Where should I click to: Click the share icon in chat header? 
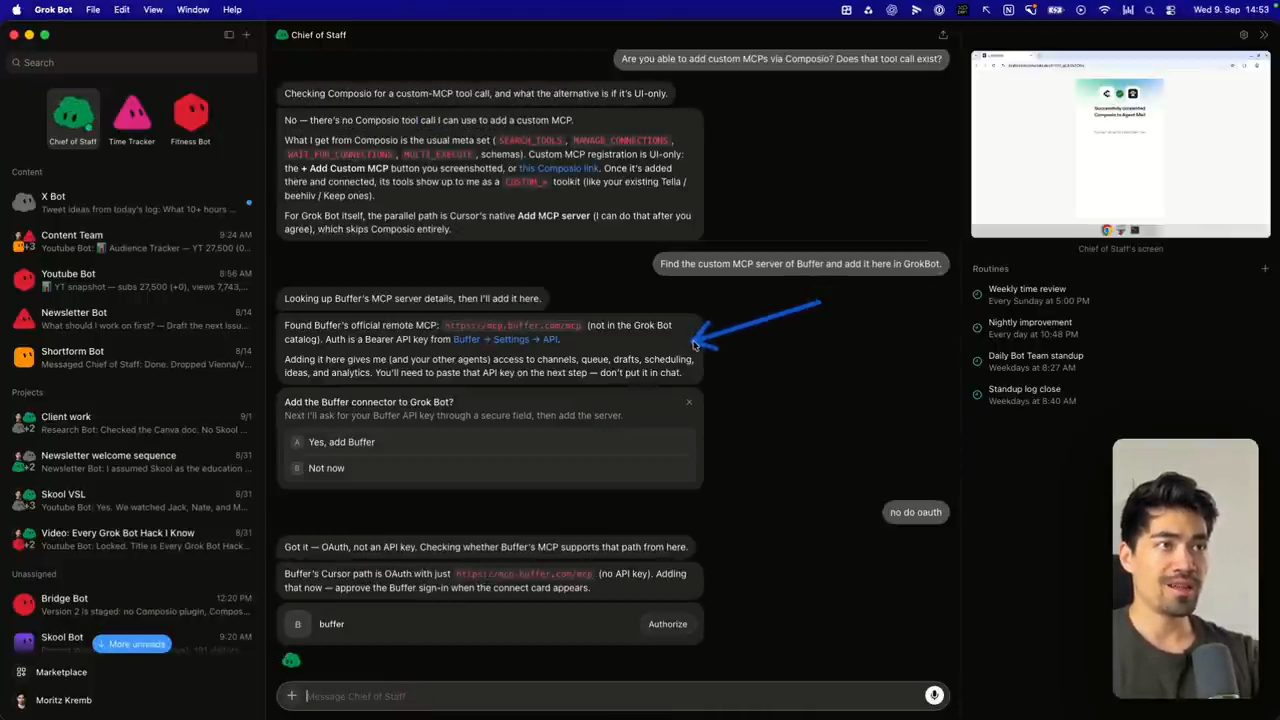tap(943, 35)
